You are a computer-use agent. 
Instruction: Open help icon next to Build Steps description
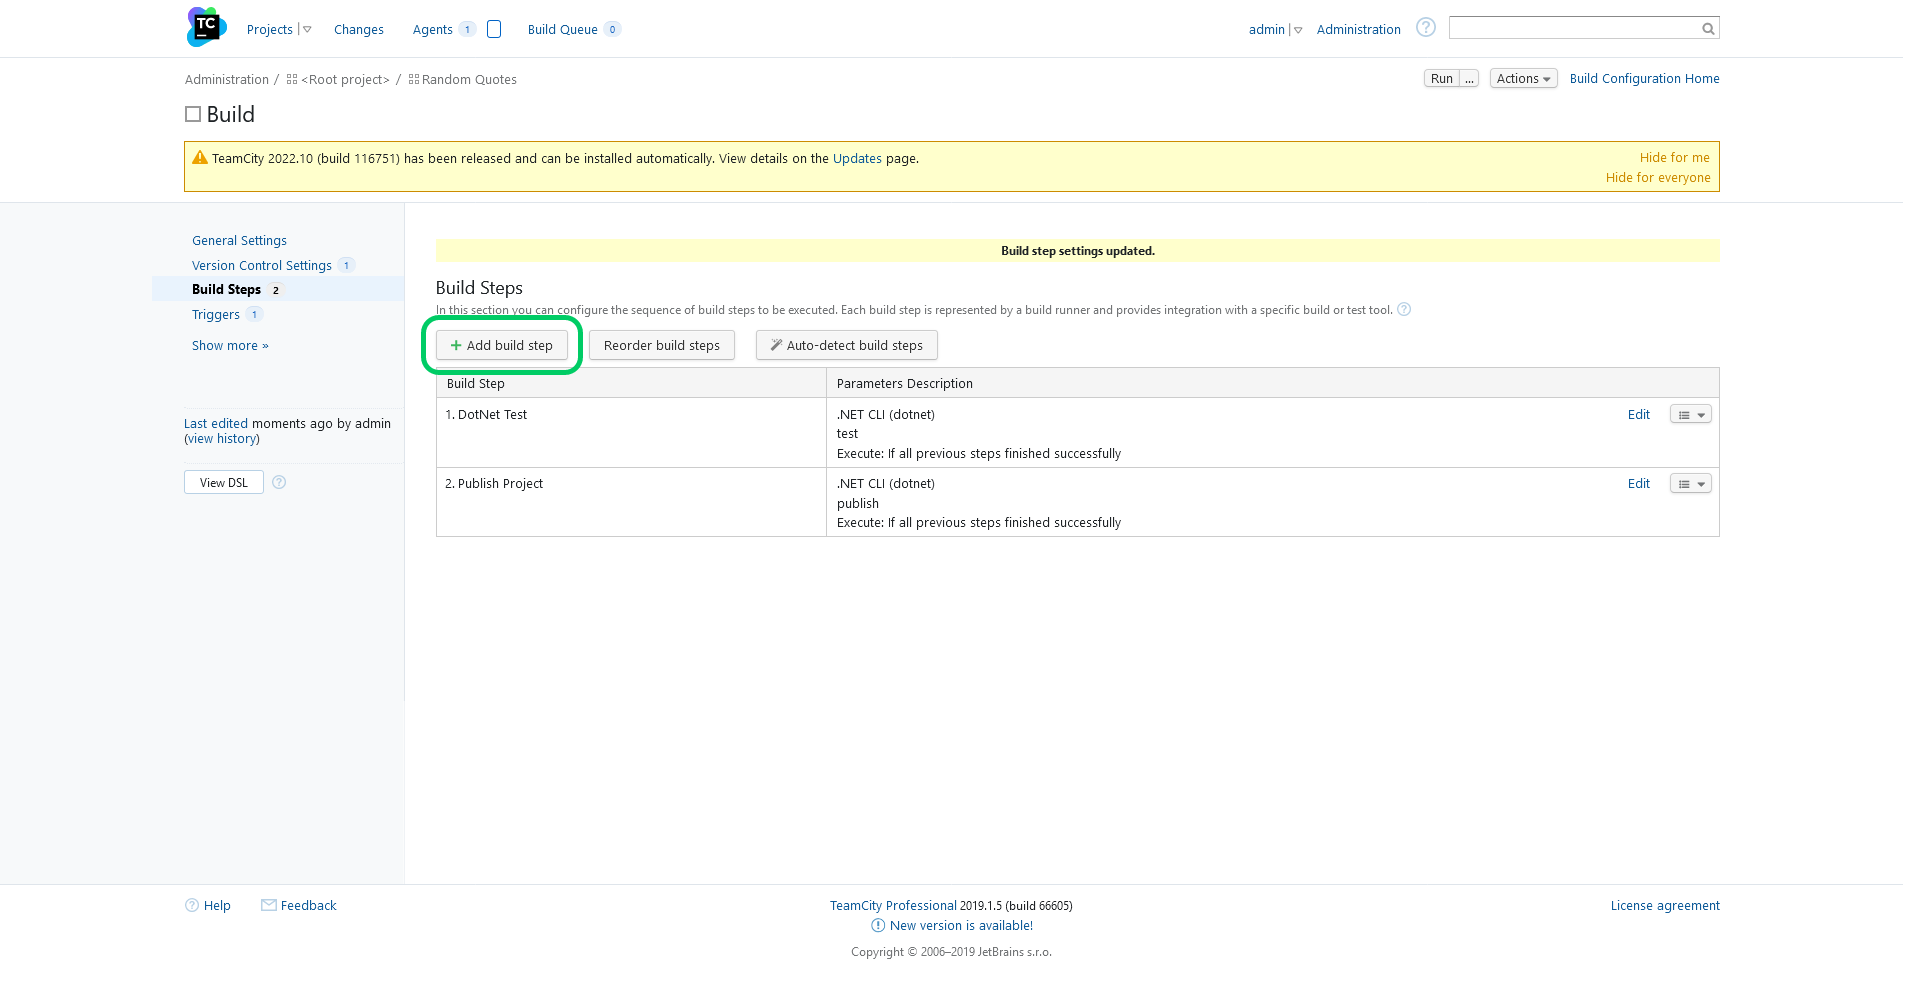pyautogui.click(x=1404, y=309)
